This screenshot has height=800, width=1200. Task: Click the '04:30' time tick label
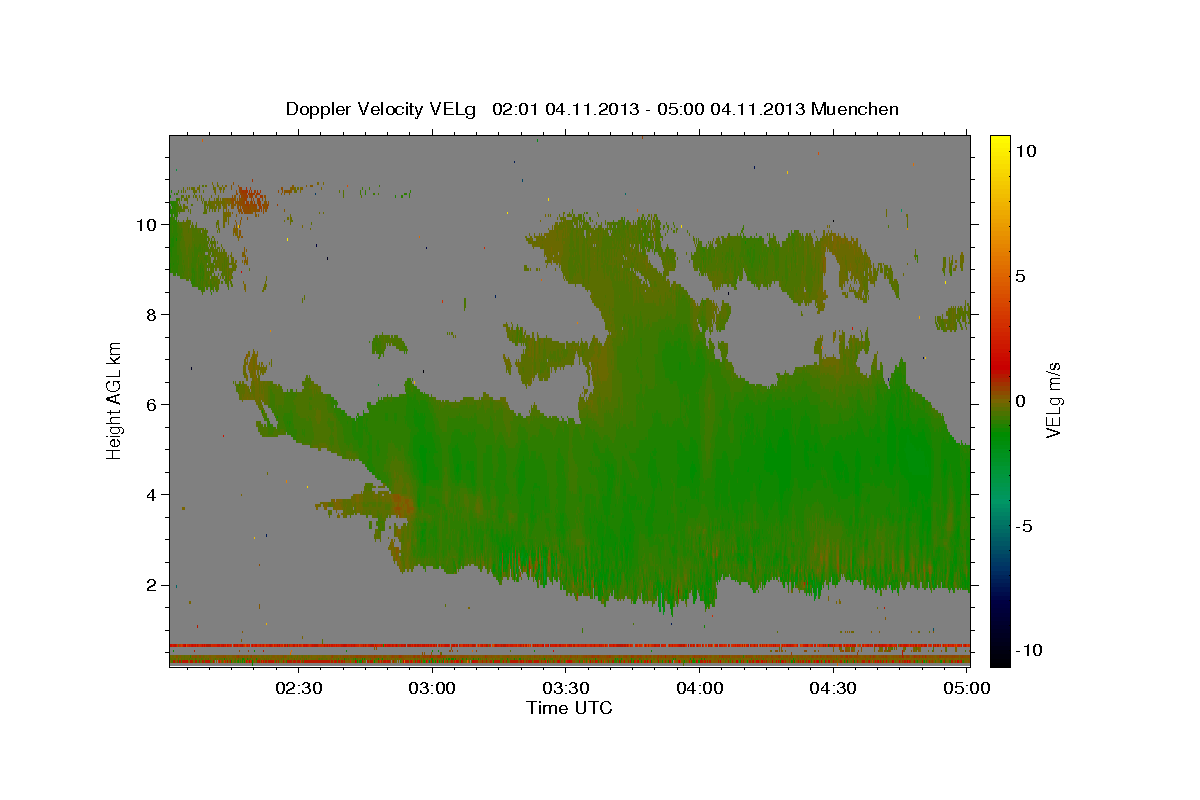pyautogui.click(x=833, y=688)
